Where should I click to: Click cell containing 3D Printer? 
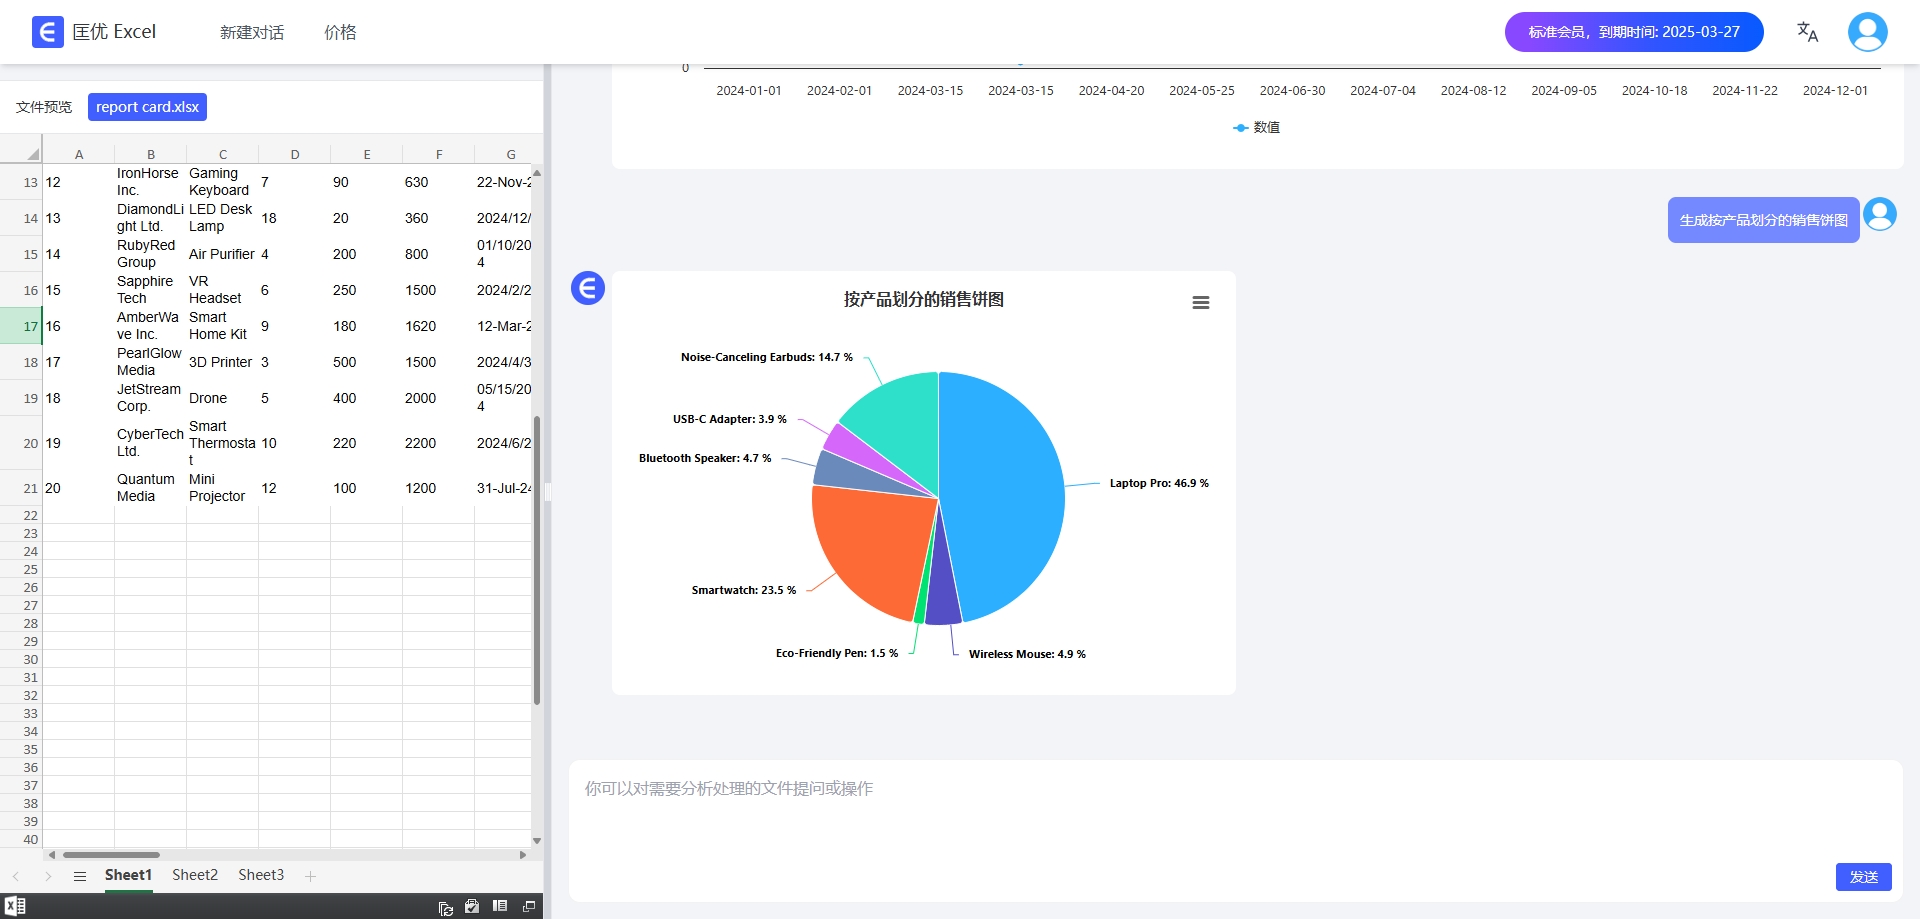pyautogui.click(x=223, y=362)
